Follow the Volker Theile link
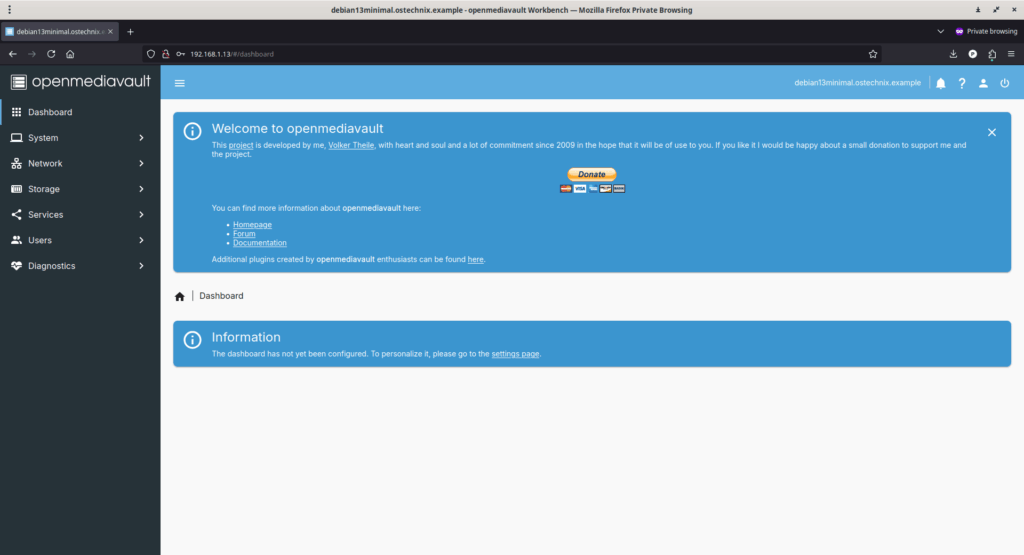The width and height of the screenshot is (1024, 555). click(x=351, y=145)
